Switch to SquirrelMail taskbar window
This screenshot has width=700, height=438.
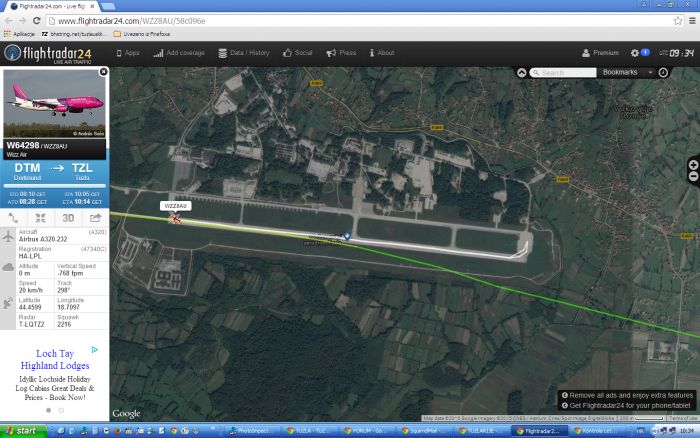click(425, 431)
